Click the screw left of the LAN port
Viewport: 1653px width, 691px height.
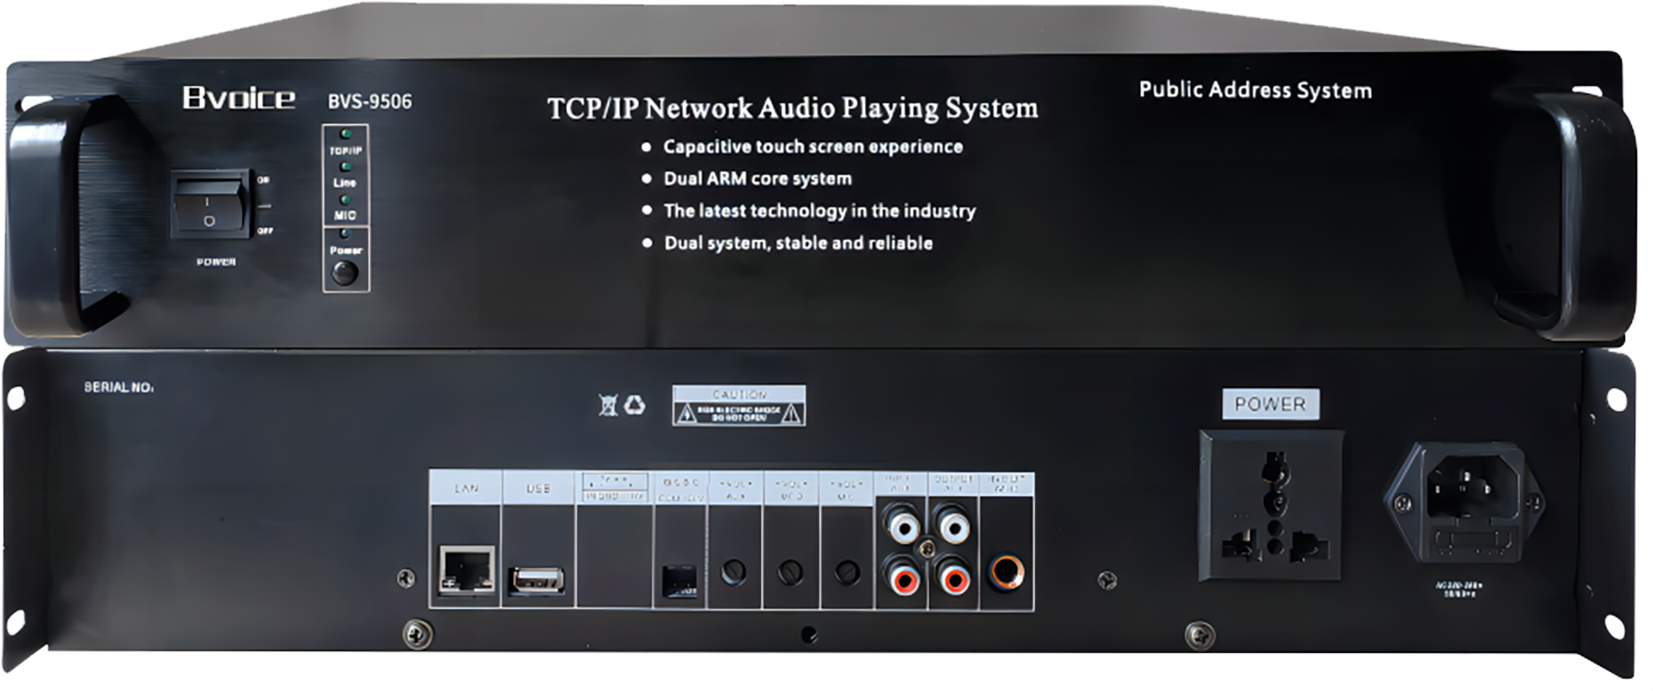(x=405, y=577)
